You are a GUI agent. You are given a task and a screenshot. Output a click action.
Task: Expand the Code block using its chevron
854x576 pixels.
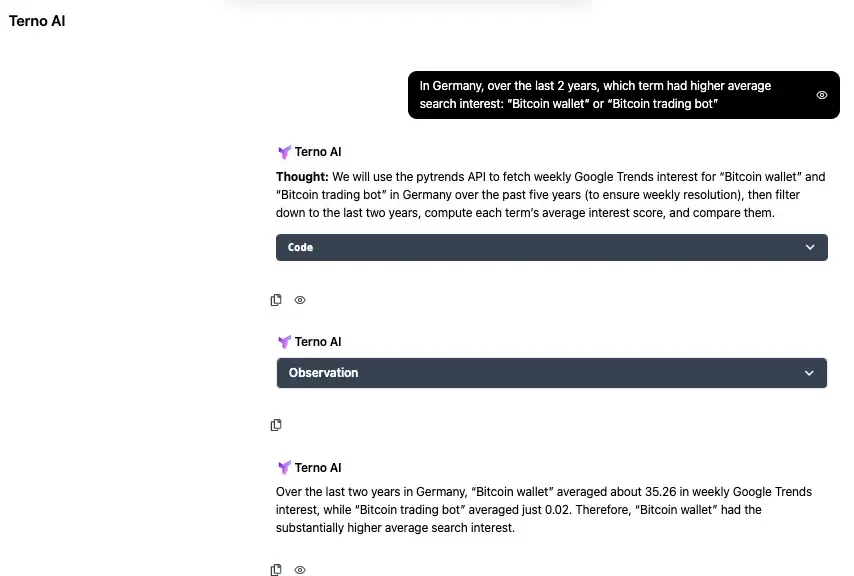tap(810, 247)
